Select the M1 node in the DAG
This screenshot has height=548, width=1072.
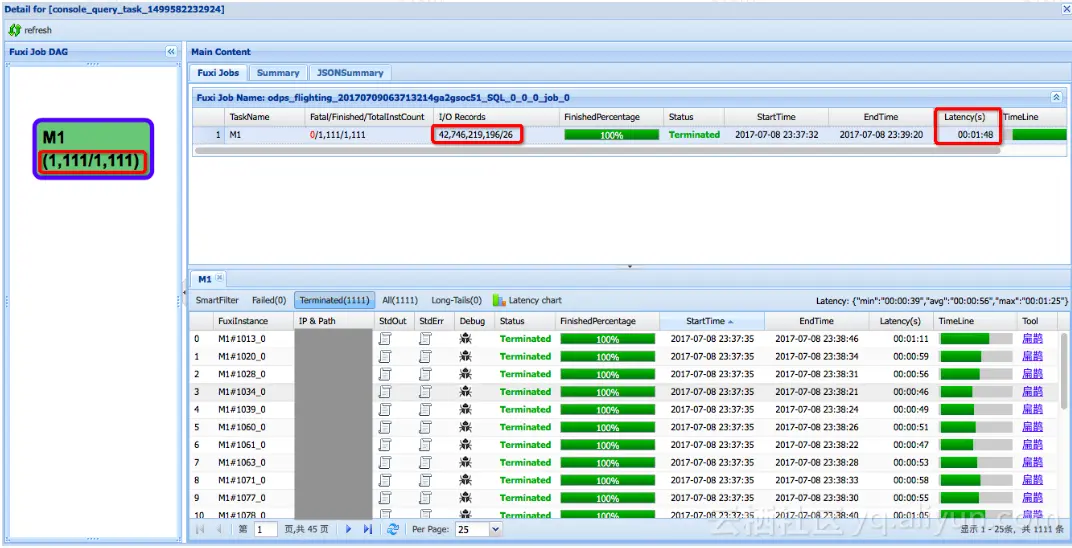(x=93, y=149)
